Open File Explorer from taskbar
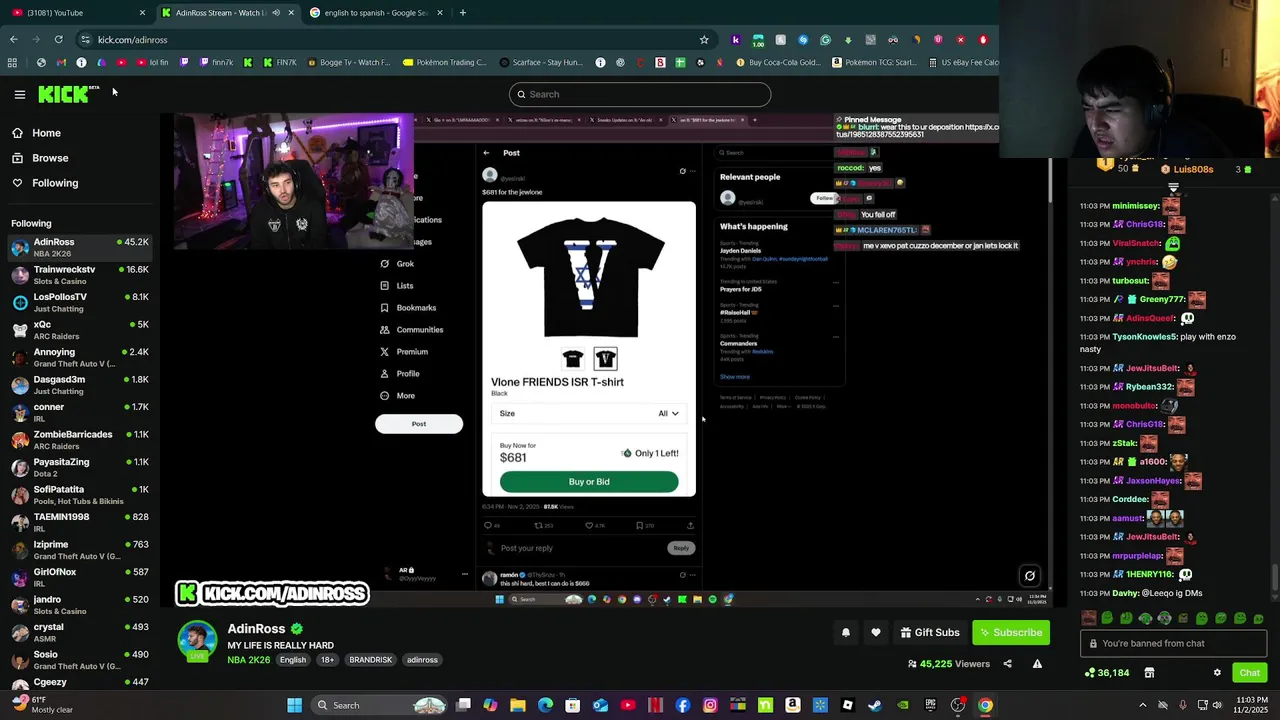1280x720 pixels. click(x=518, y=705)
